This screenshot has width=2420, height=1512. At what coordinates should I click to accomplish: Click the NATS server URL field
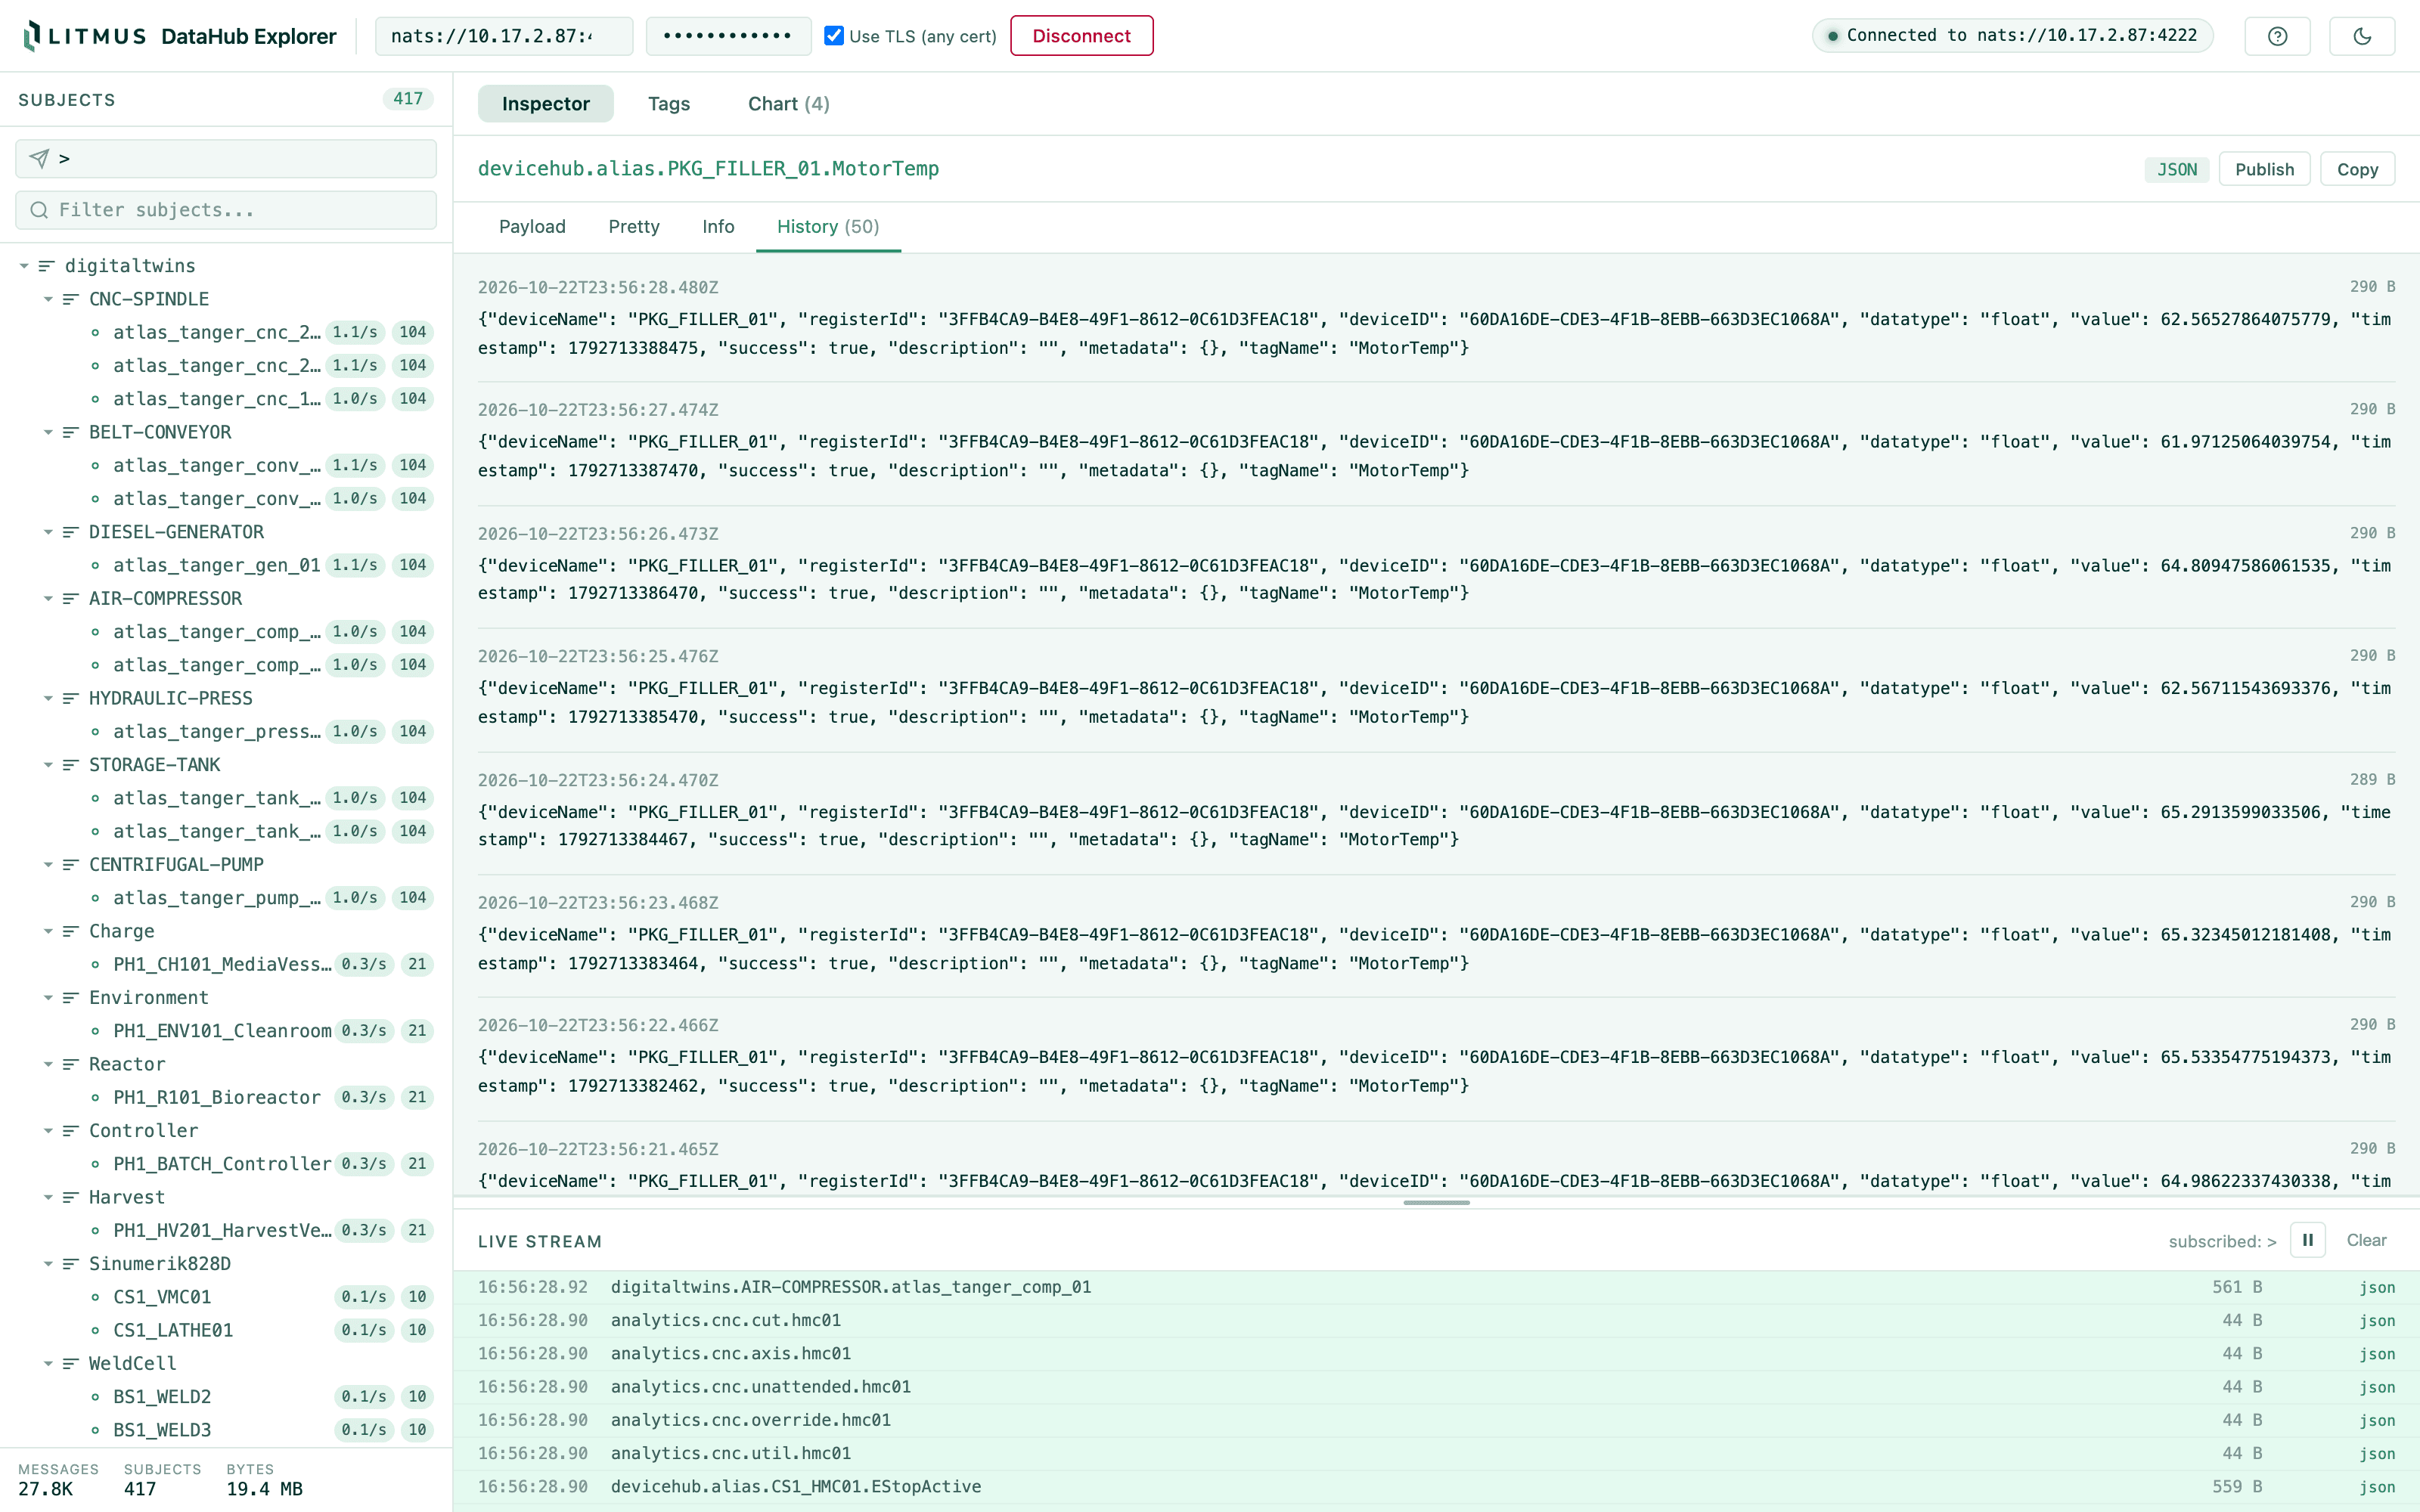503,36
